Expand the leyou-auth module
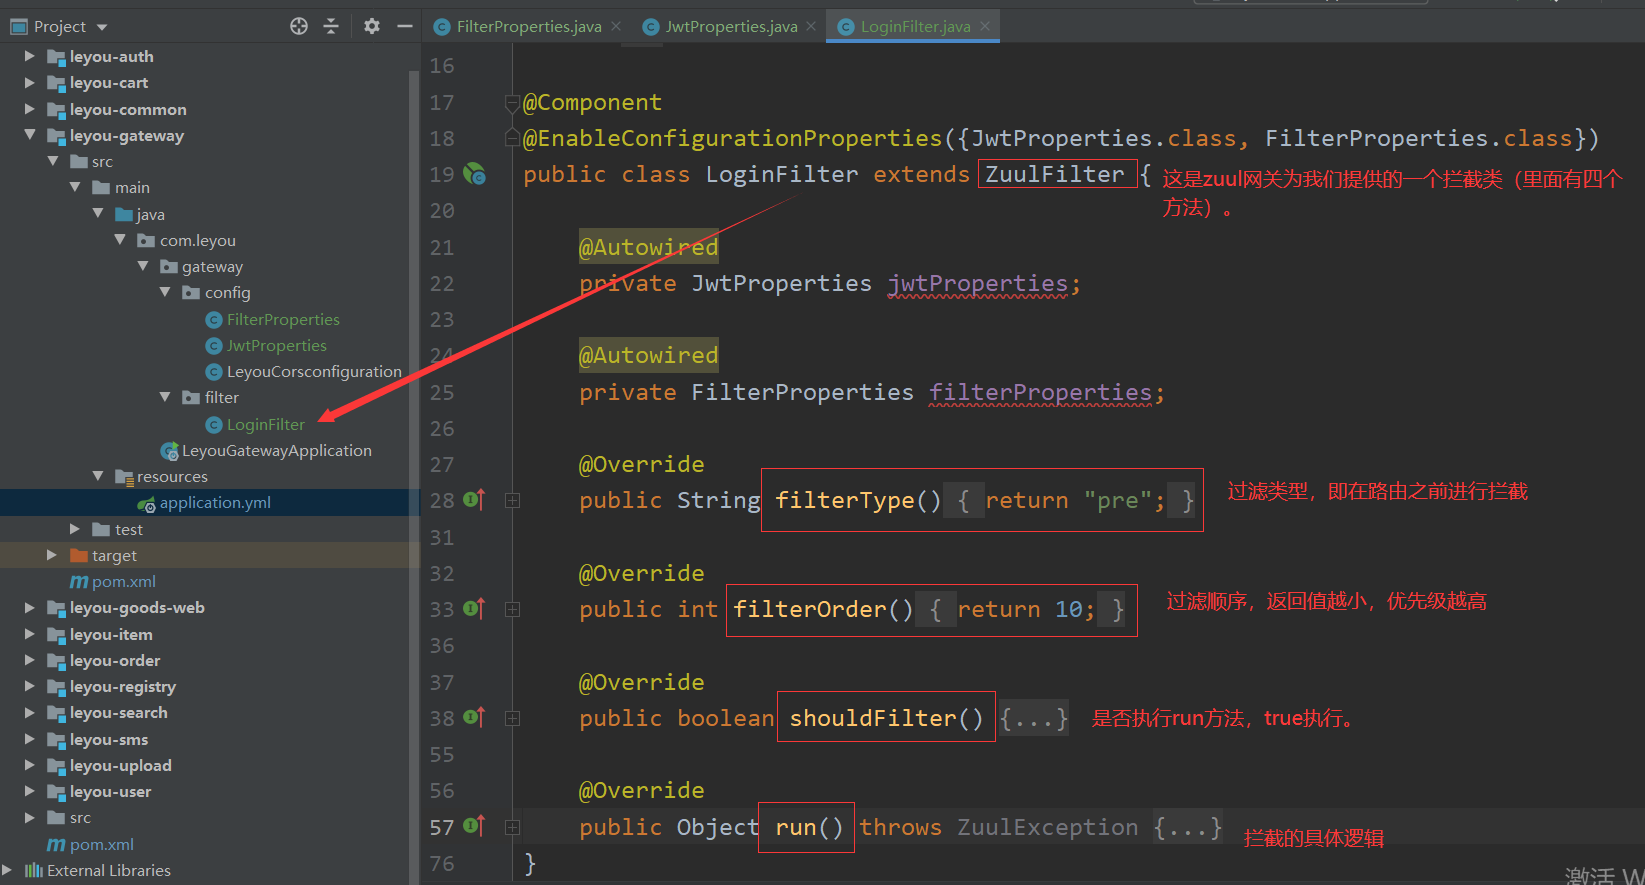This screenshot has height=885, width=1645. pos(29,57)
